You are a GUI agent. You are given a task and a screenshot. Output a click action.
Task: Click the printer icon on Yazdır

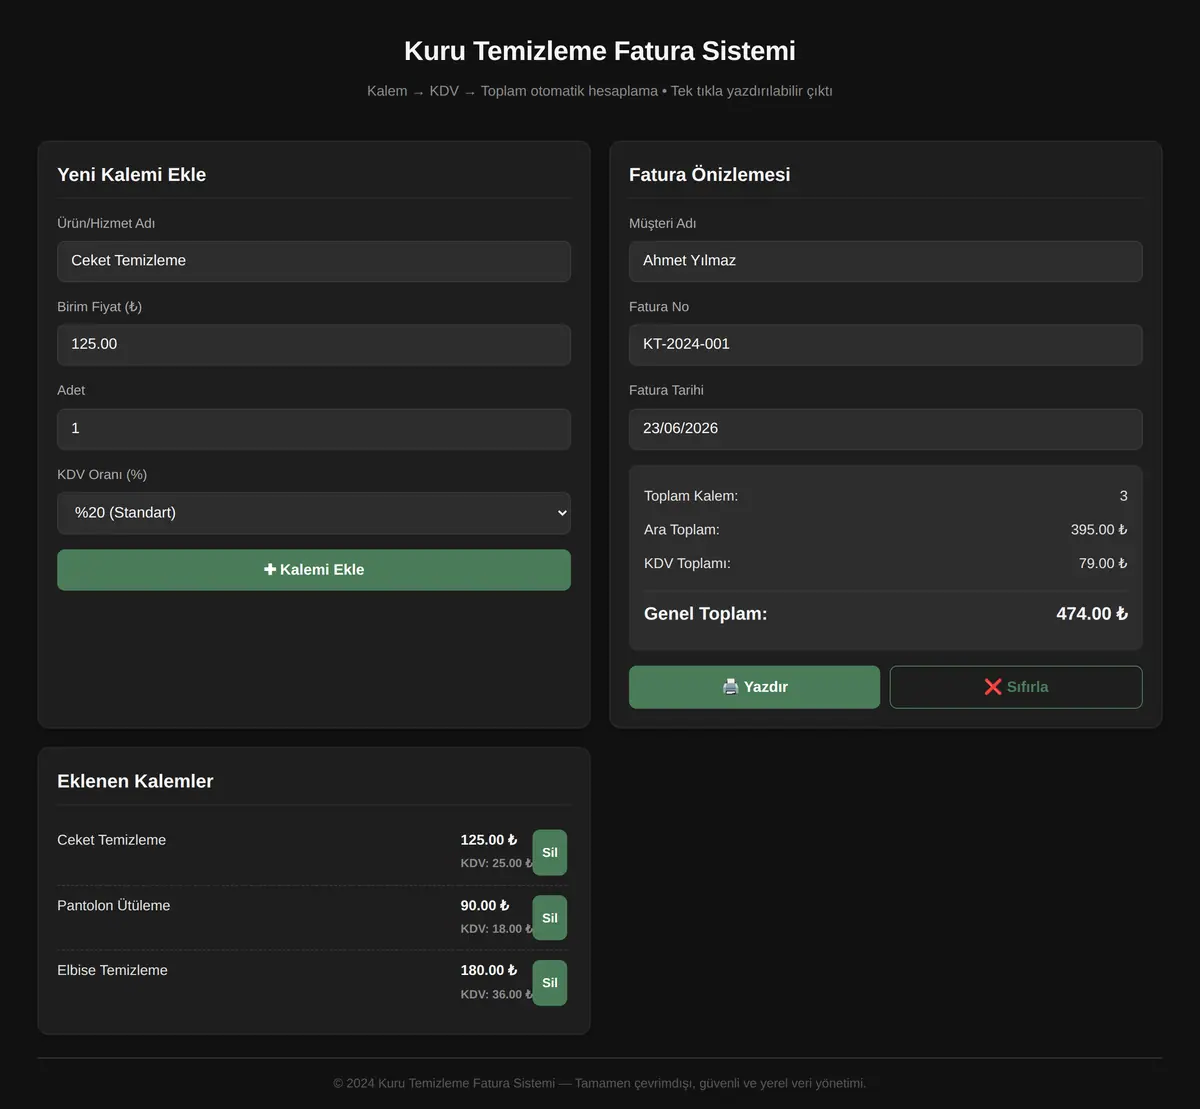(731, 687)
